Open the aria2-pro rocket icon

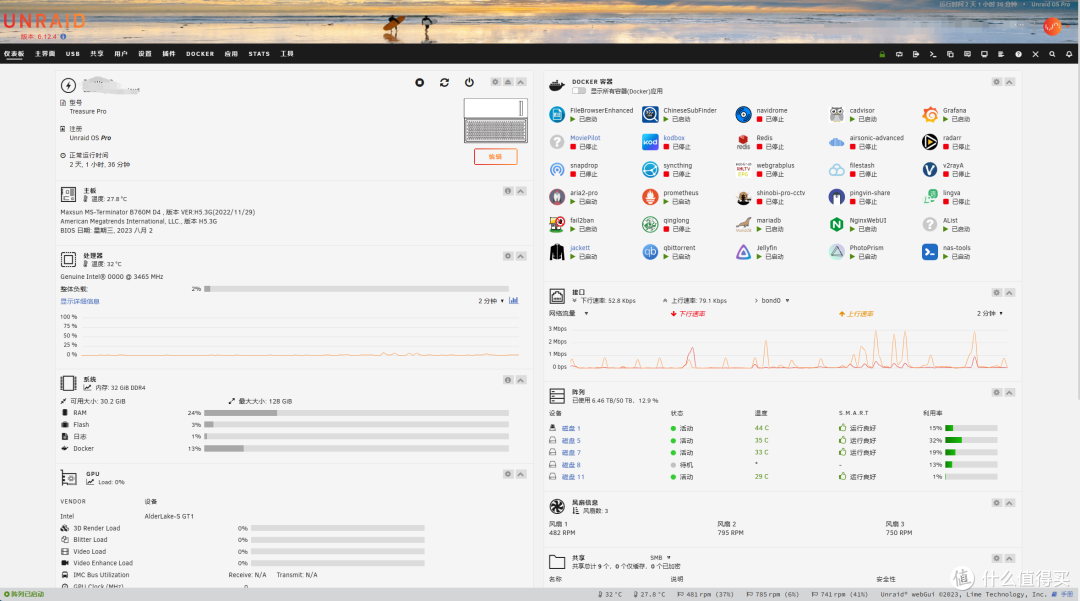(x=557, y=197)
